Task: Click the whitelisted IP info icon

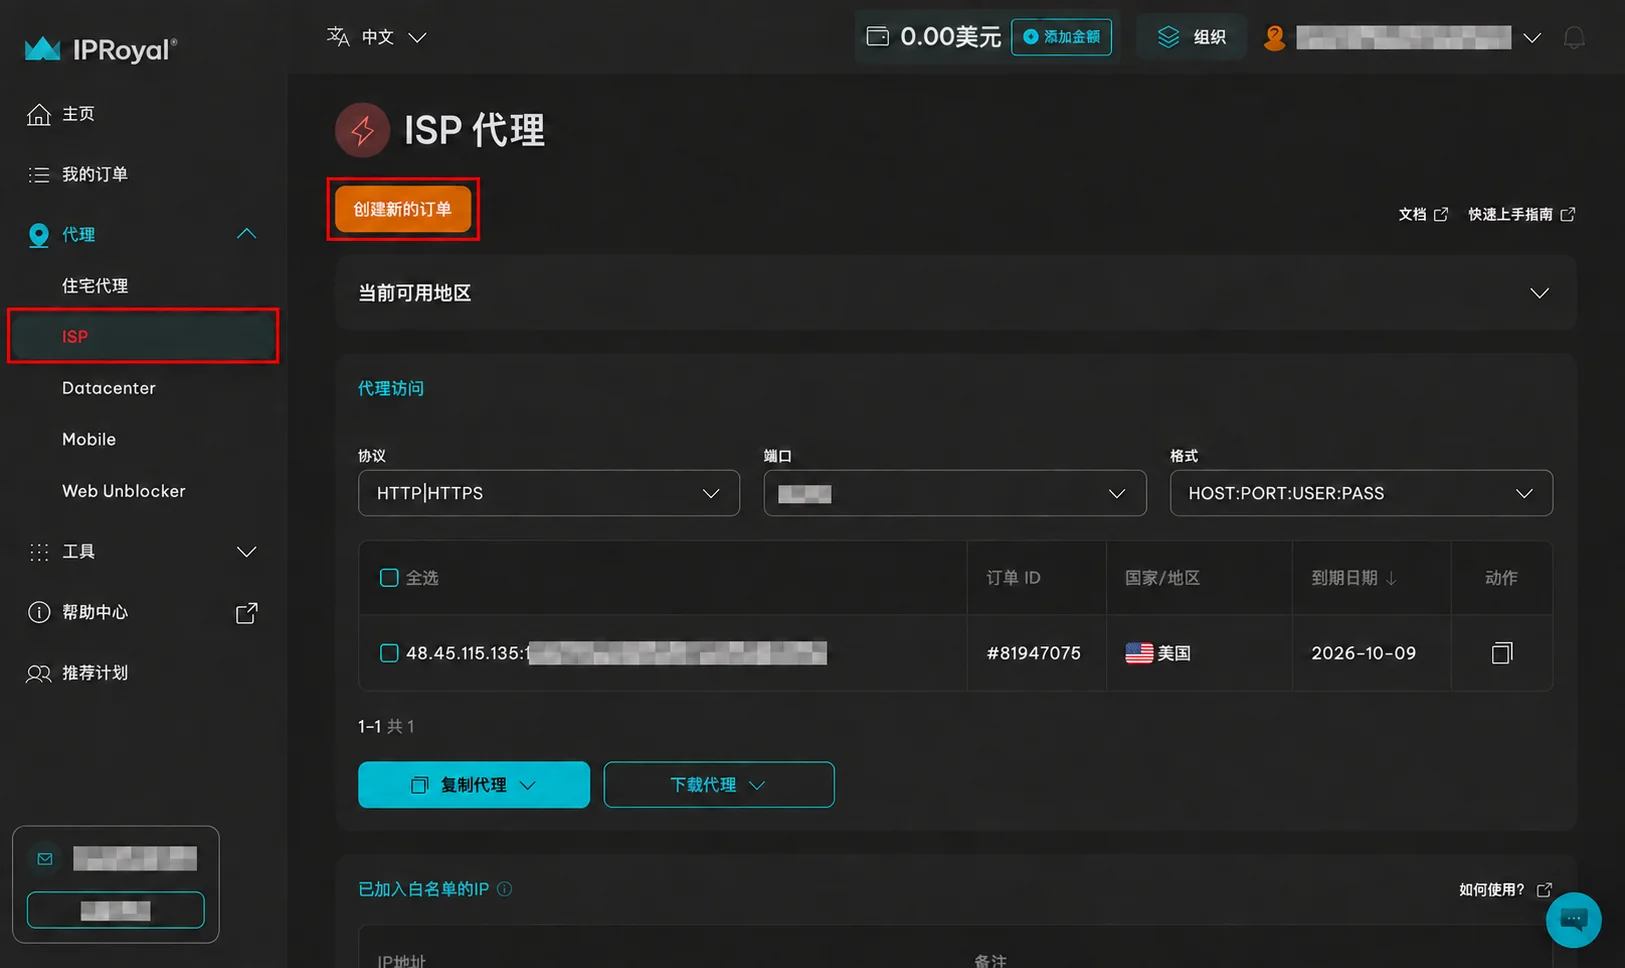Action: coord(504,889)
